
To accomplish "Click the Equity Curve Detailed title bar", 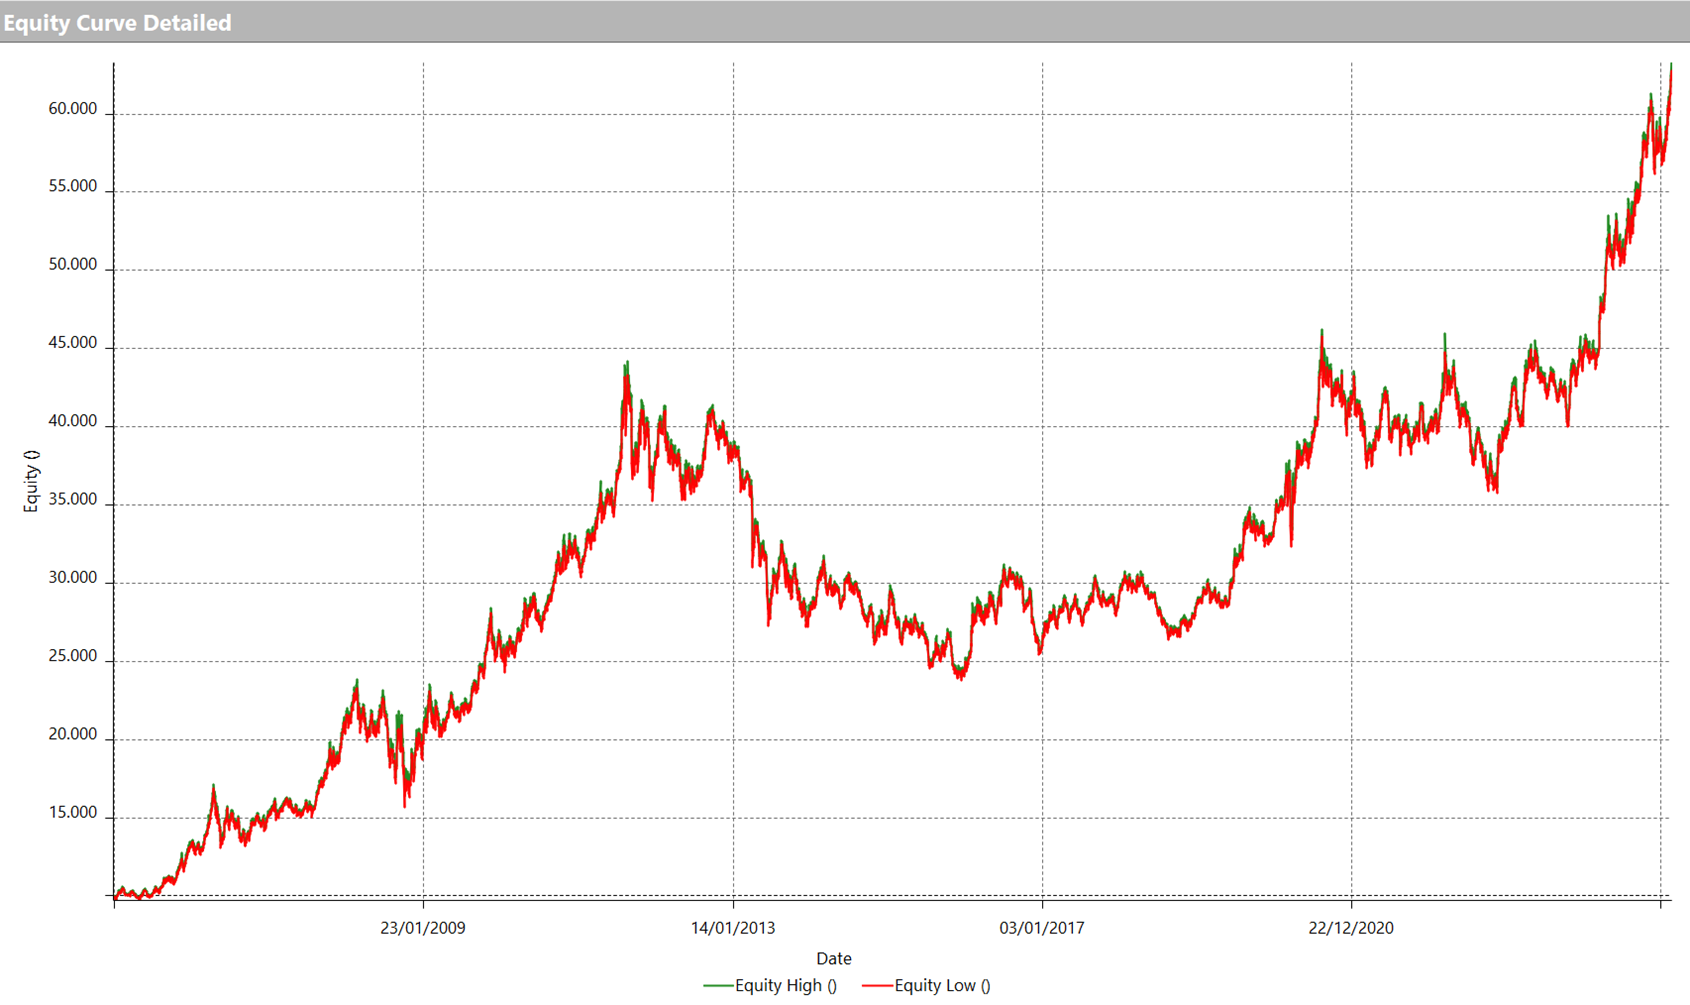I will [117, 22].
